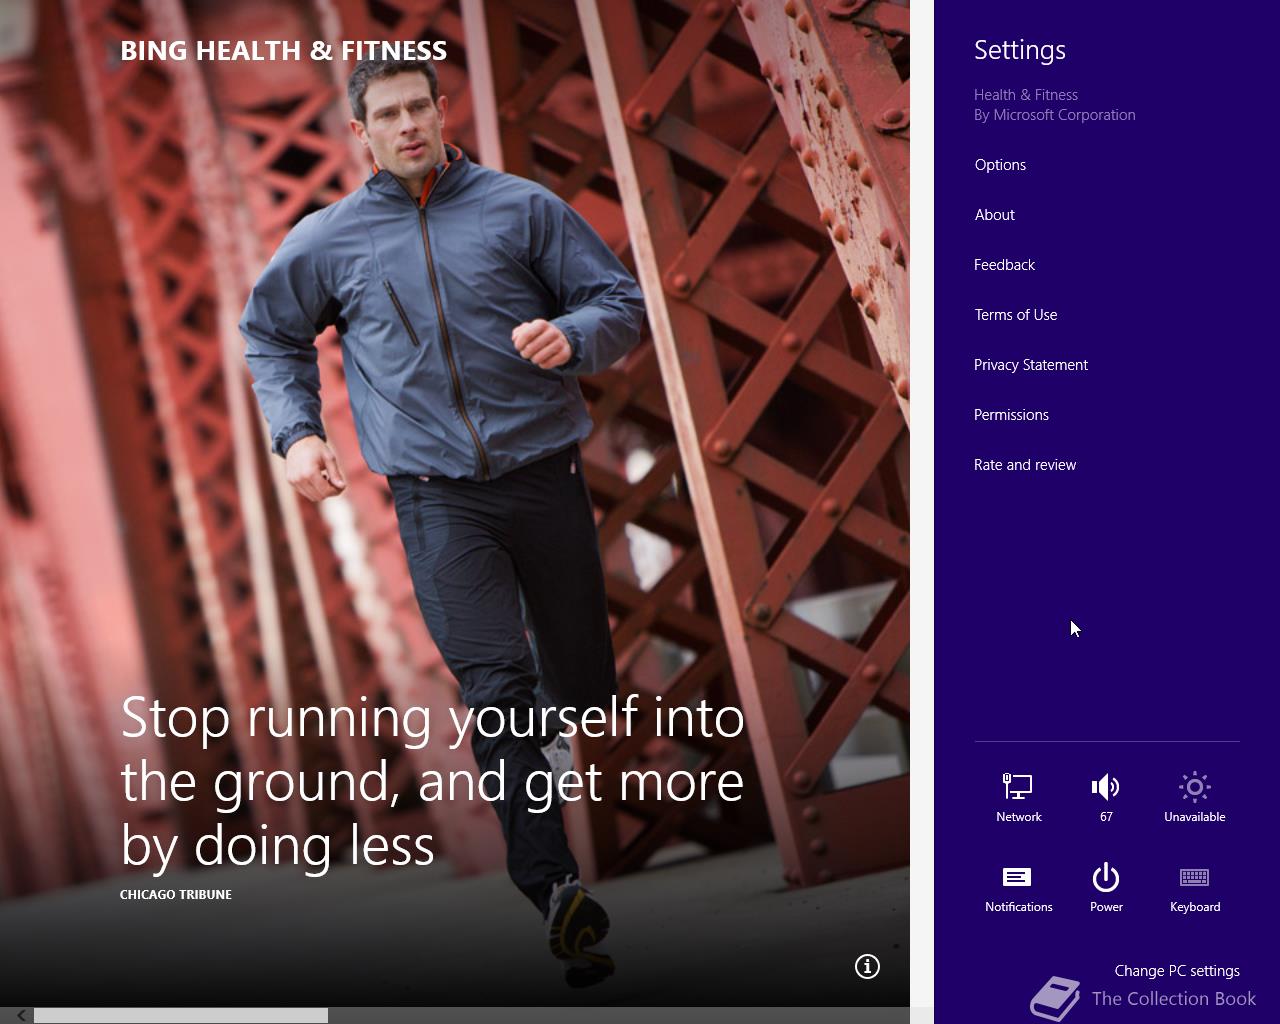Adjust volume via speaker icon 67

[x=1106, y=797]
